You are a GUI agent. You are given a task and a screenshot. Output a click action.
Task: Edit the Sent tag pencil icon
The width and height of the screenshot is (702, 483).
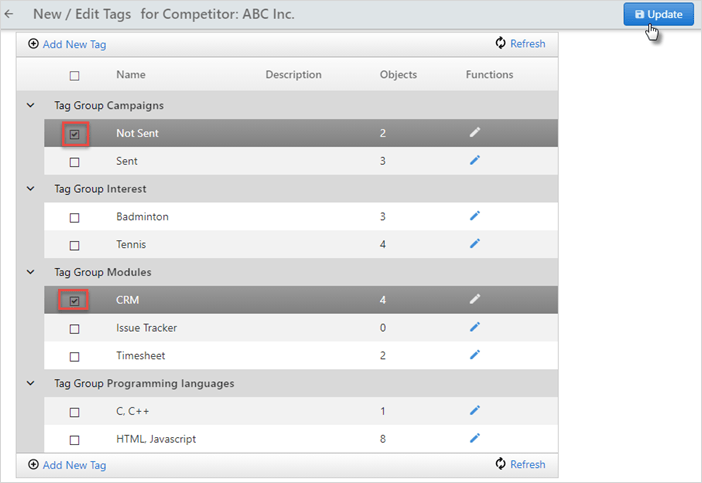475,160
